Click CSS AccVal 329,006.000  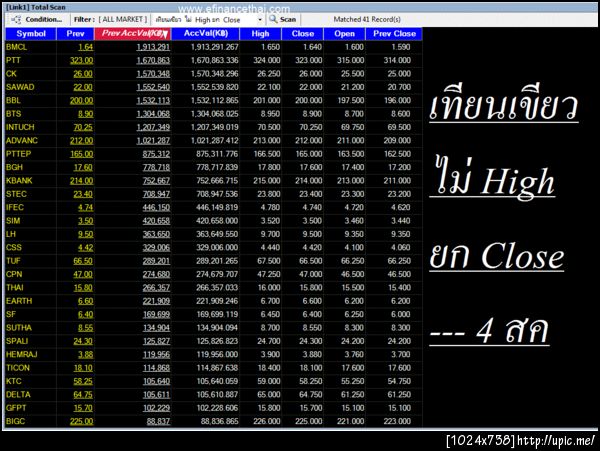[217, 248]
